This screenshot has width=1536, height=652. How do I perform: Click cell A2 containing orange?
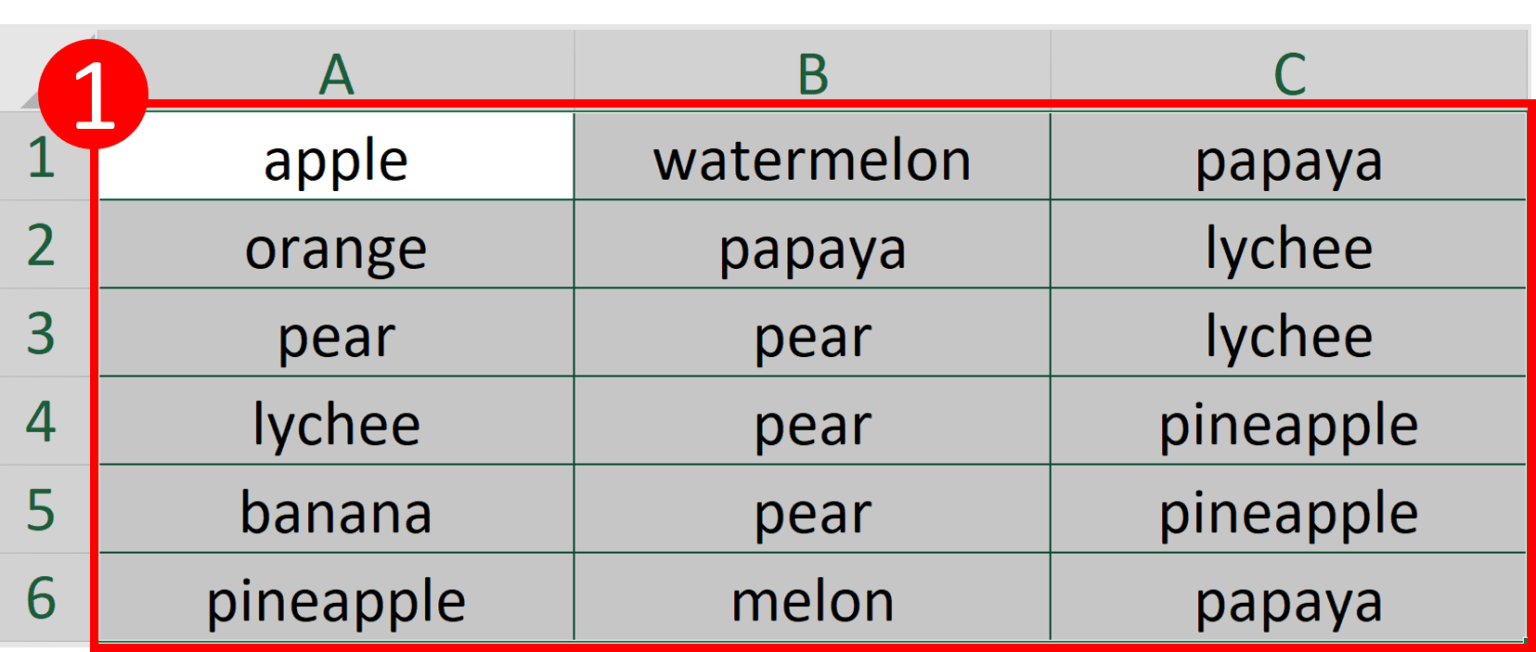tap(337, 244)
